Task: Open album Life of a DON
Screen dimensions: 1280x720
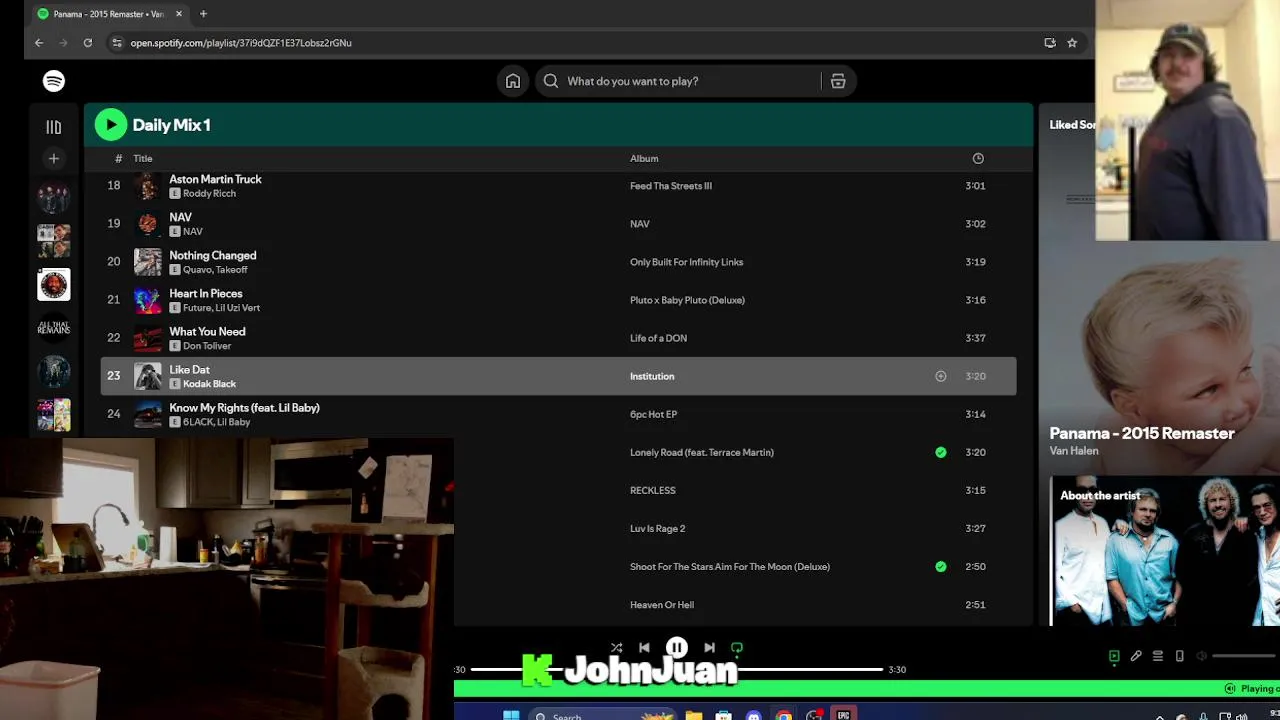Action: tap(658, 338)
